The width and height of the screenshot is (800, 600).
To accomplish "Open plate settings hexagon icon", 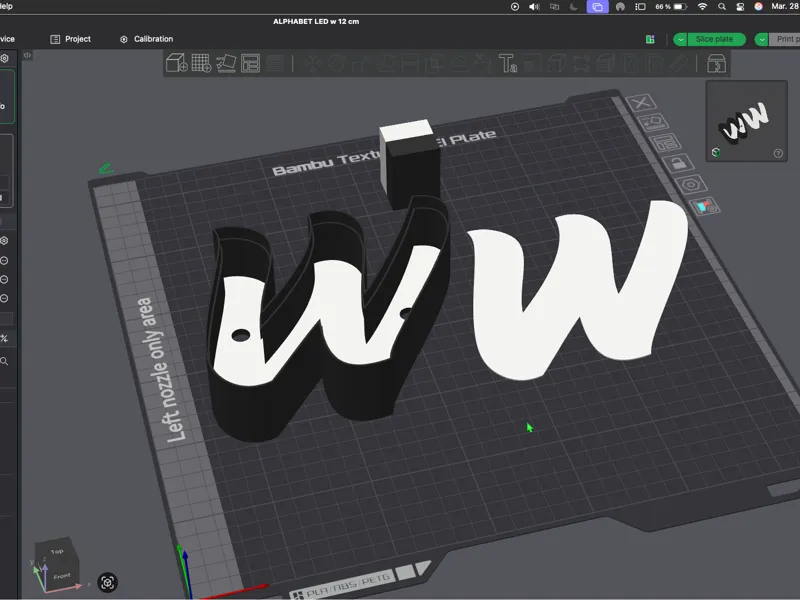I will [691, 184].
